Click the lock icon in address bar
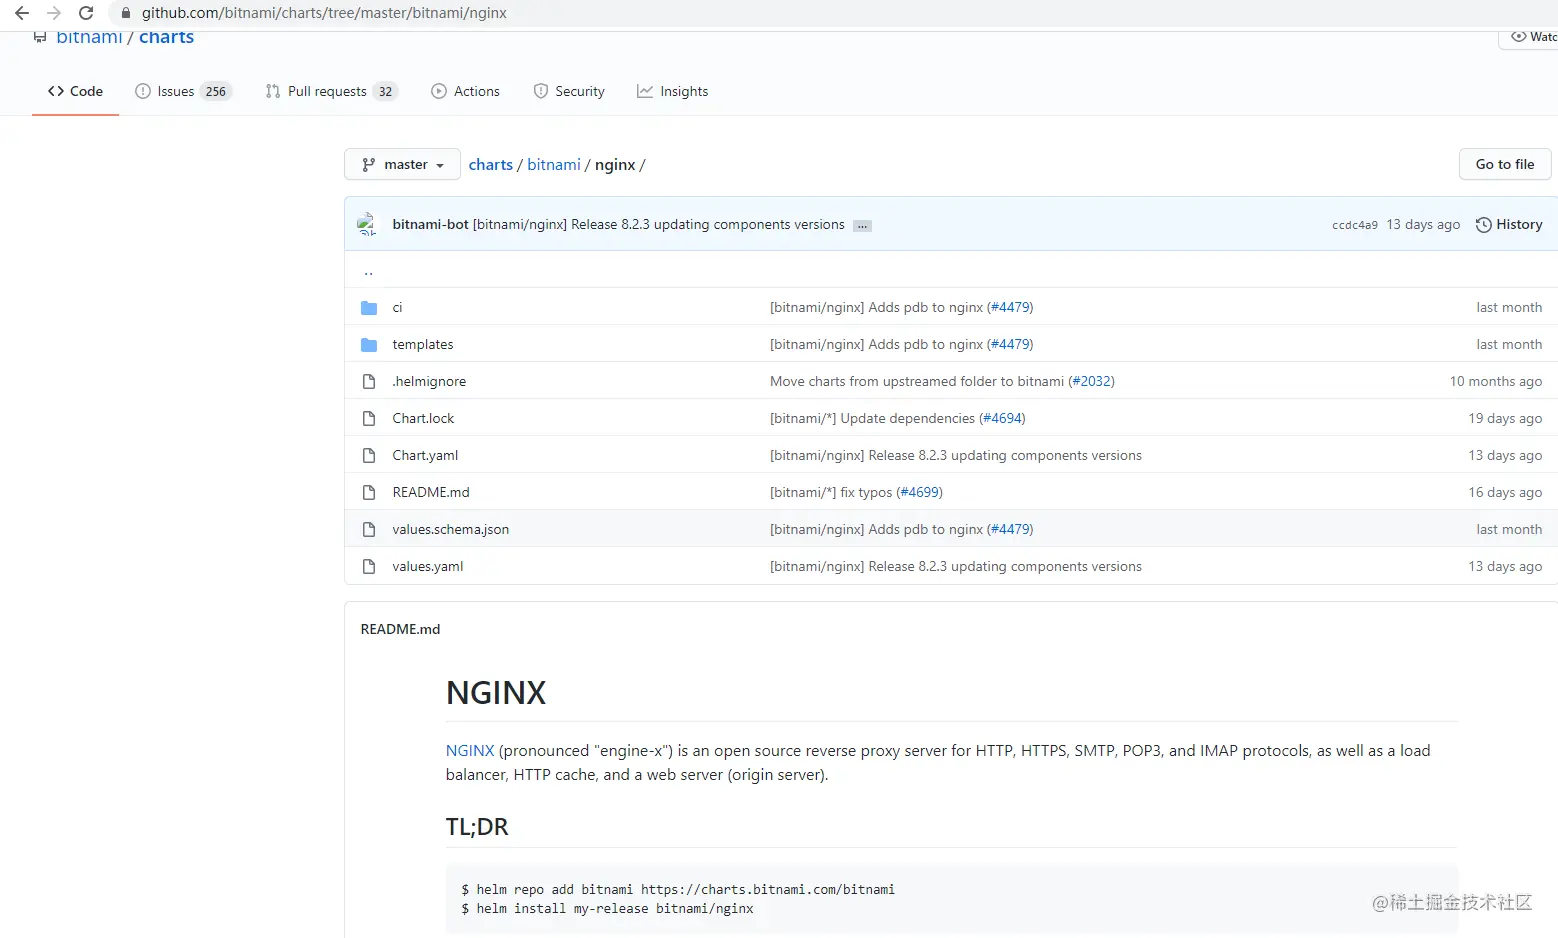Image resolution: width=1558 pixels, height=938 pixels. point(126,13)
